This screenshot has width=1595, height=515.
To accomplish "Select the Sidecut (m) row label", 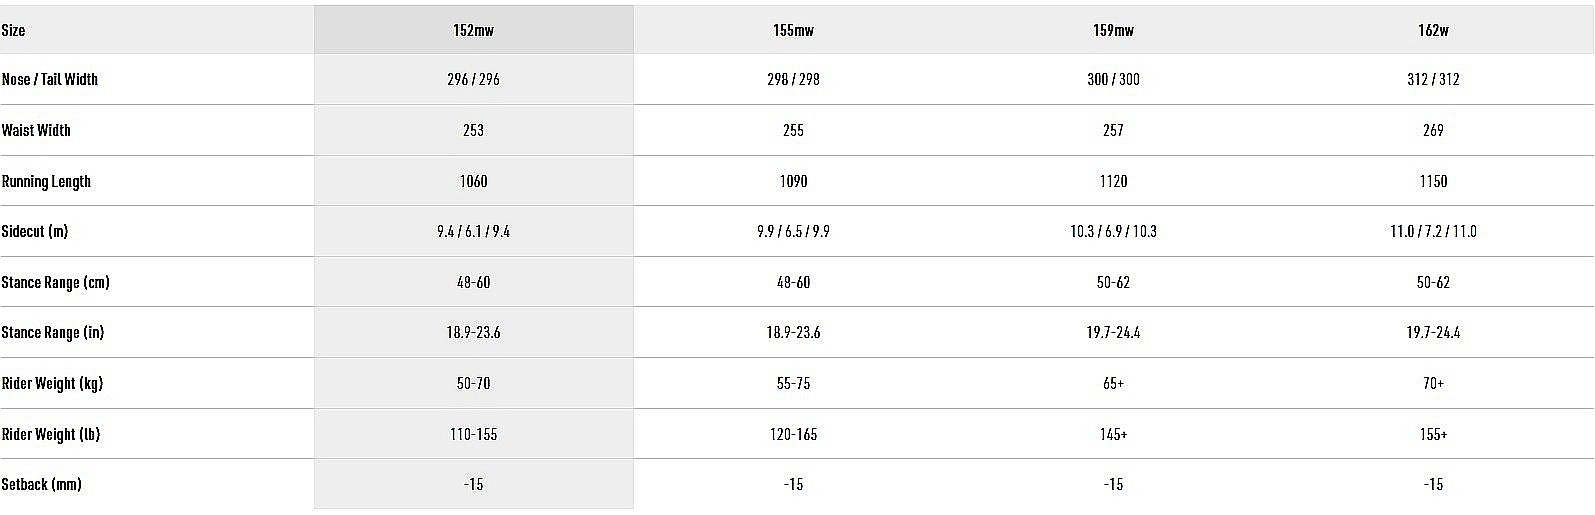I will click(x=35, y=231).
